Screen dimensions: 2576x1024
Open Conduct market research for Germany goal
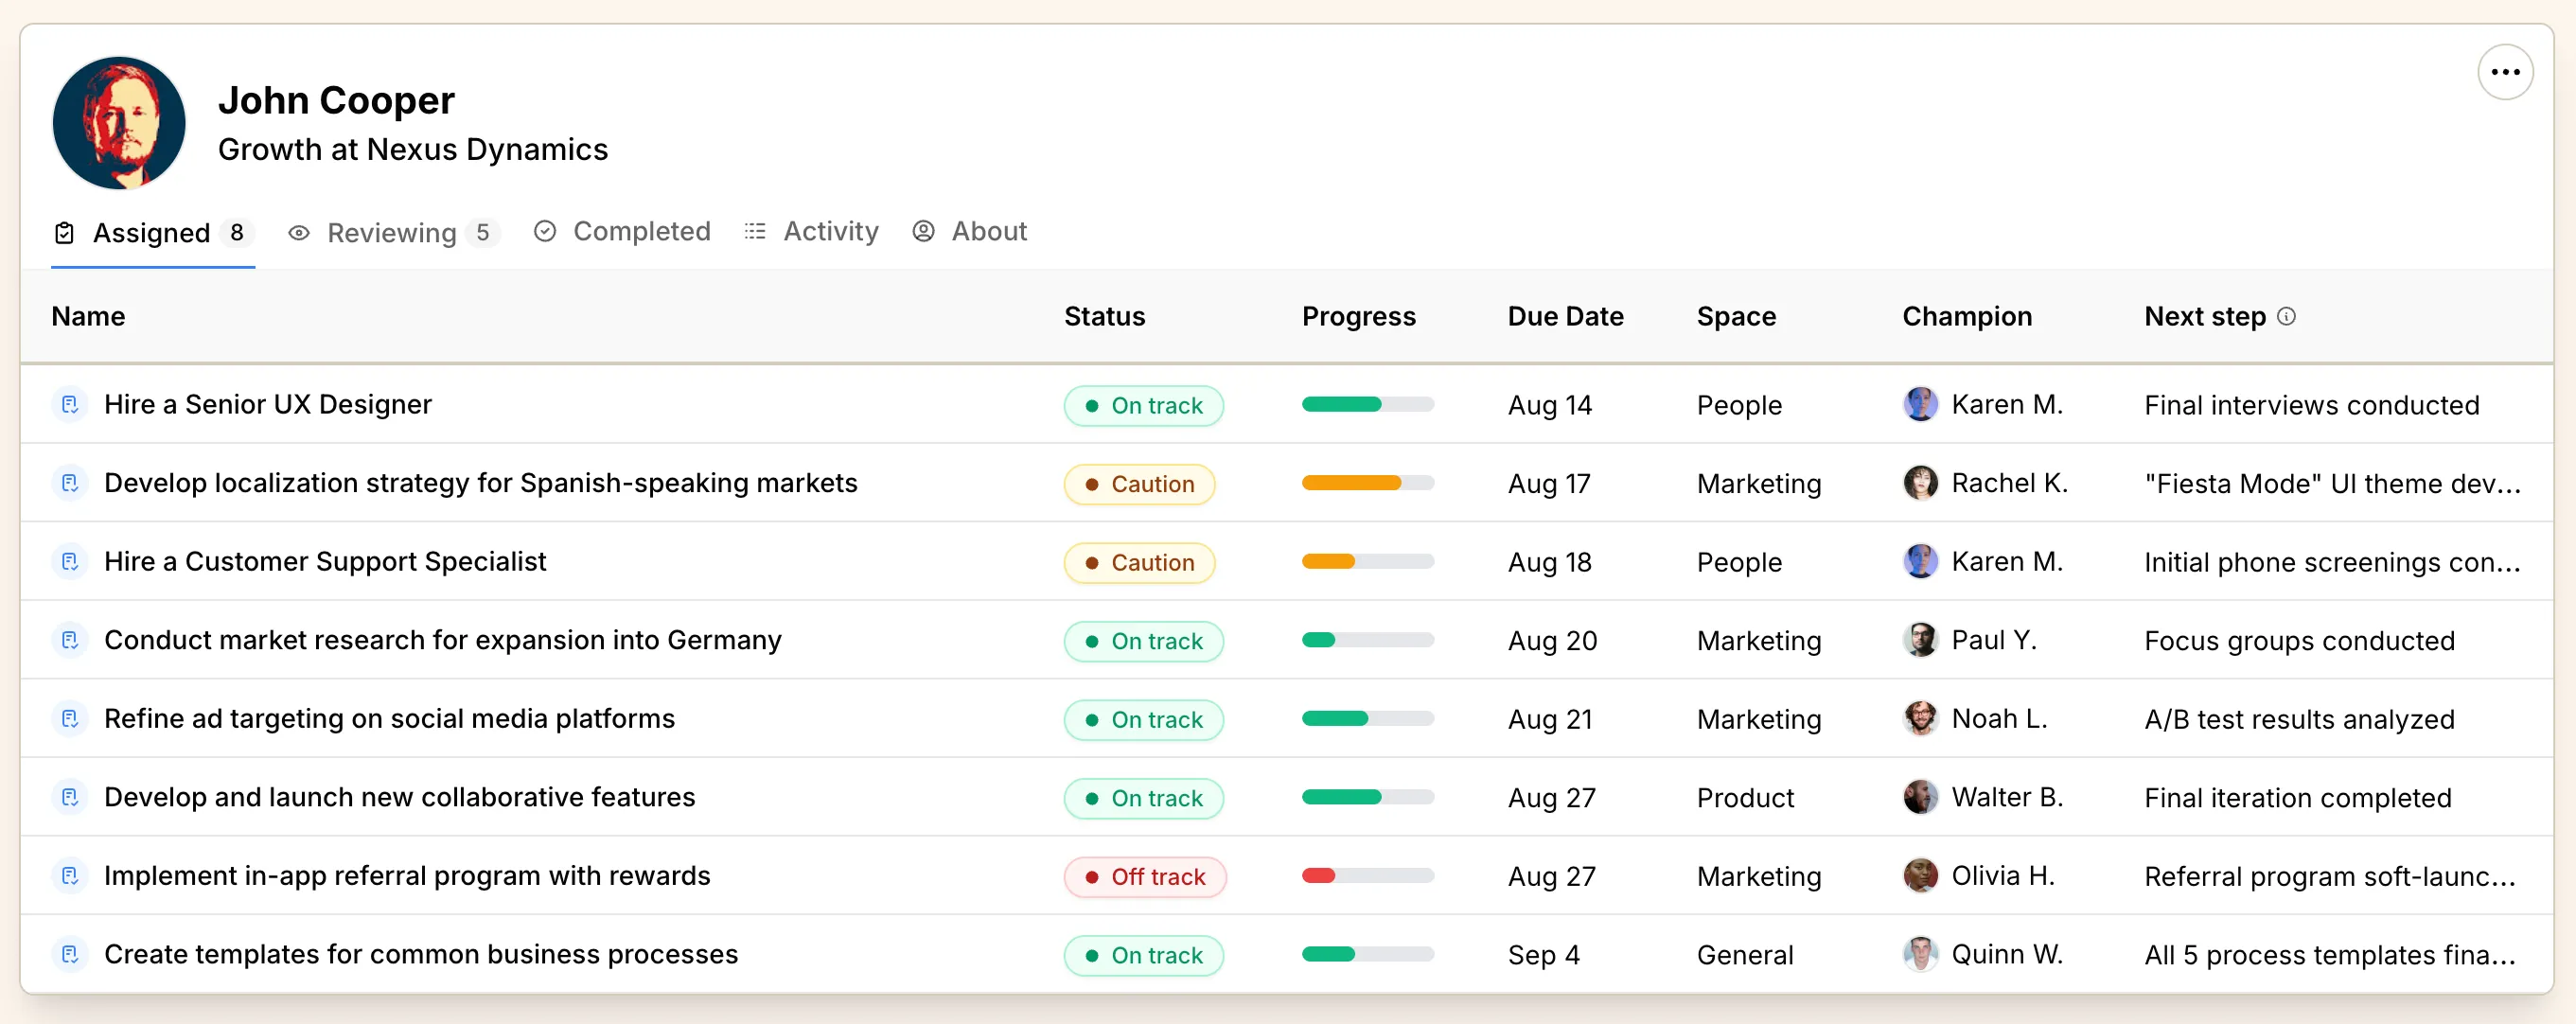[x=442, y=640]
